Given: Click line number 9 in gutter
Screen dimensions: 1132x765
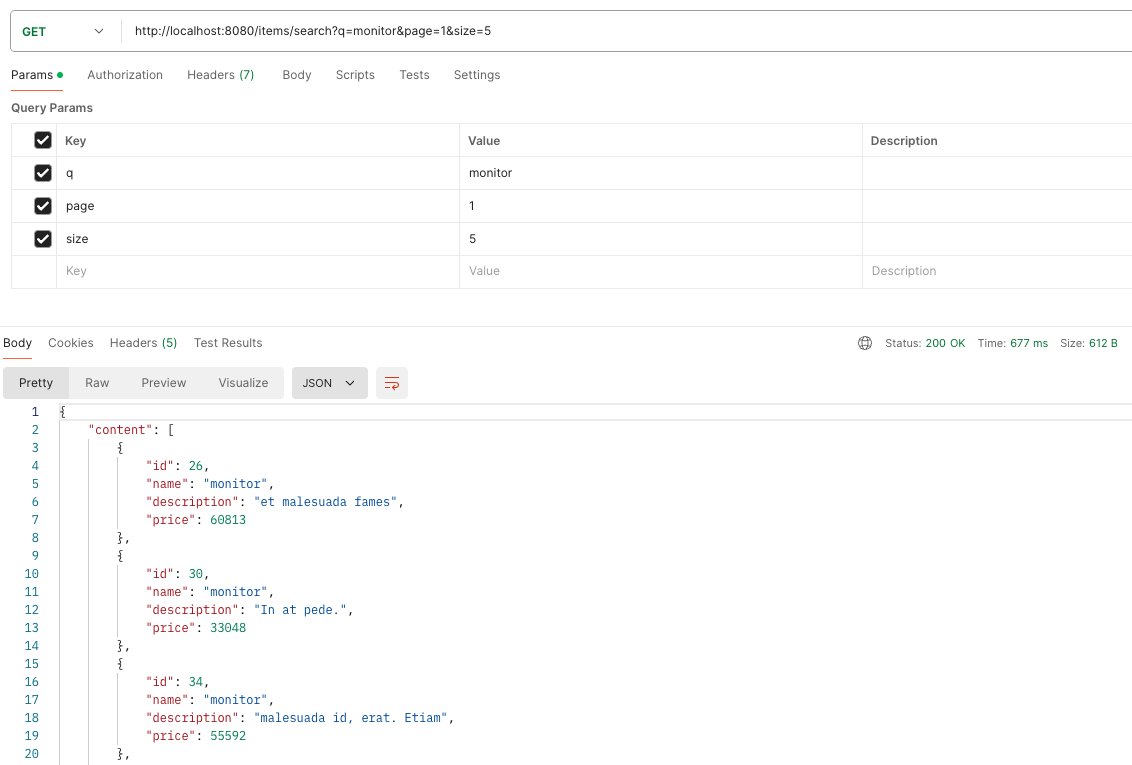Looking at the screenshot, I should tap(35, 556).
